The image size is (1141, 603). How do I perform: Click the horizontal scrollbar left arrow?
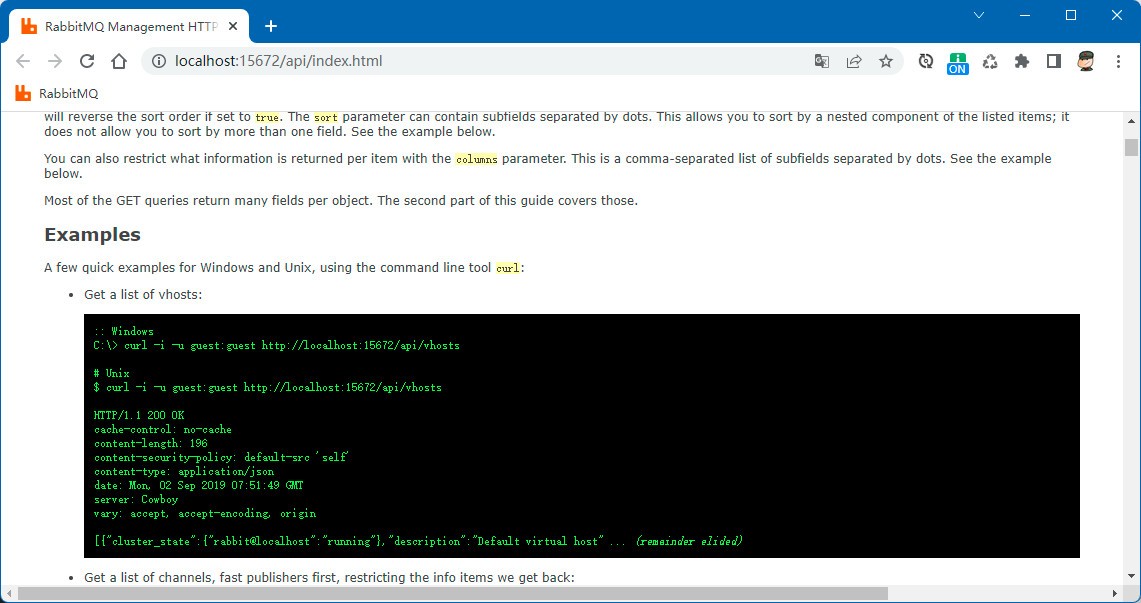tap(8, 594)
